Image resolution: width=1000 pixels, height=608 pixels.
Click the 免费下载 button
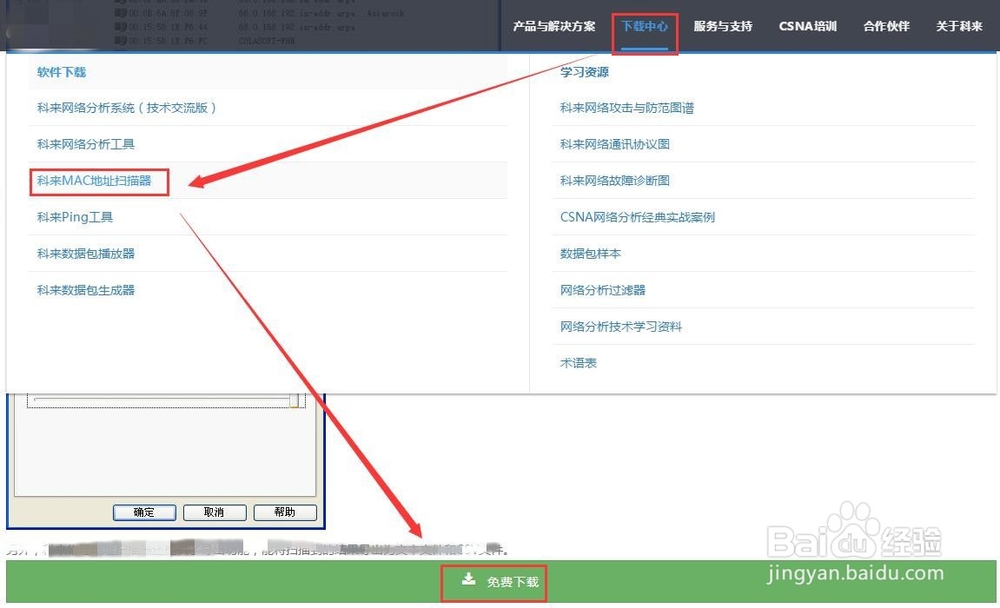[501, 581]
